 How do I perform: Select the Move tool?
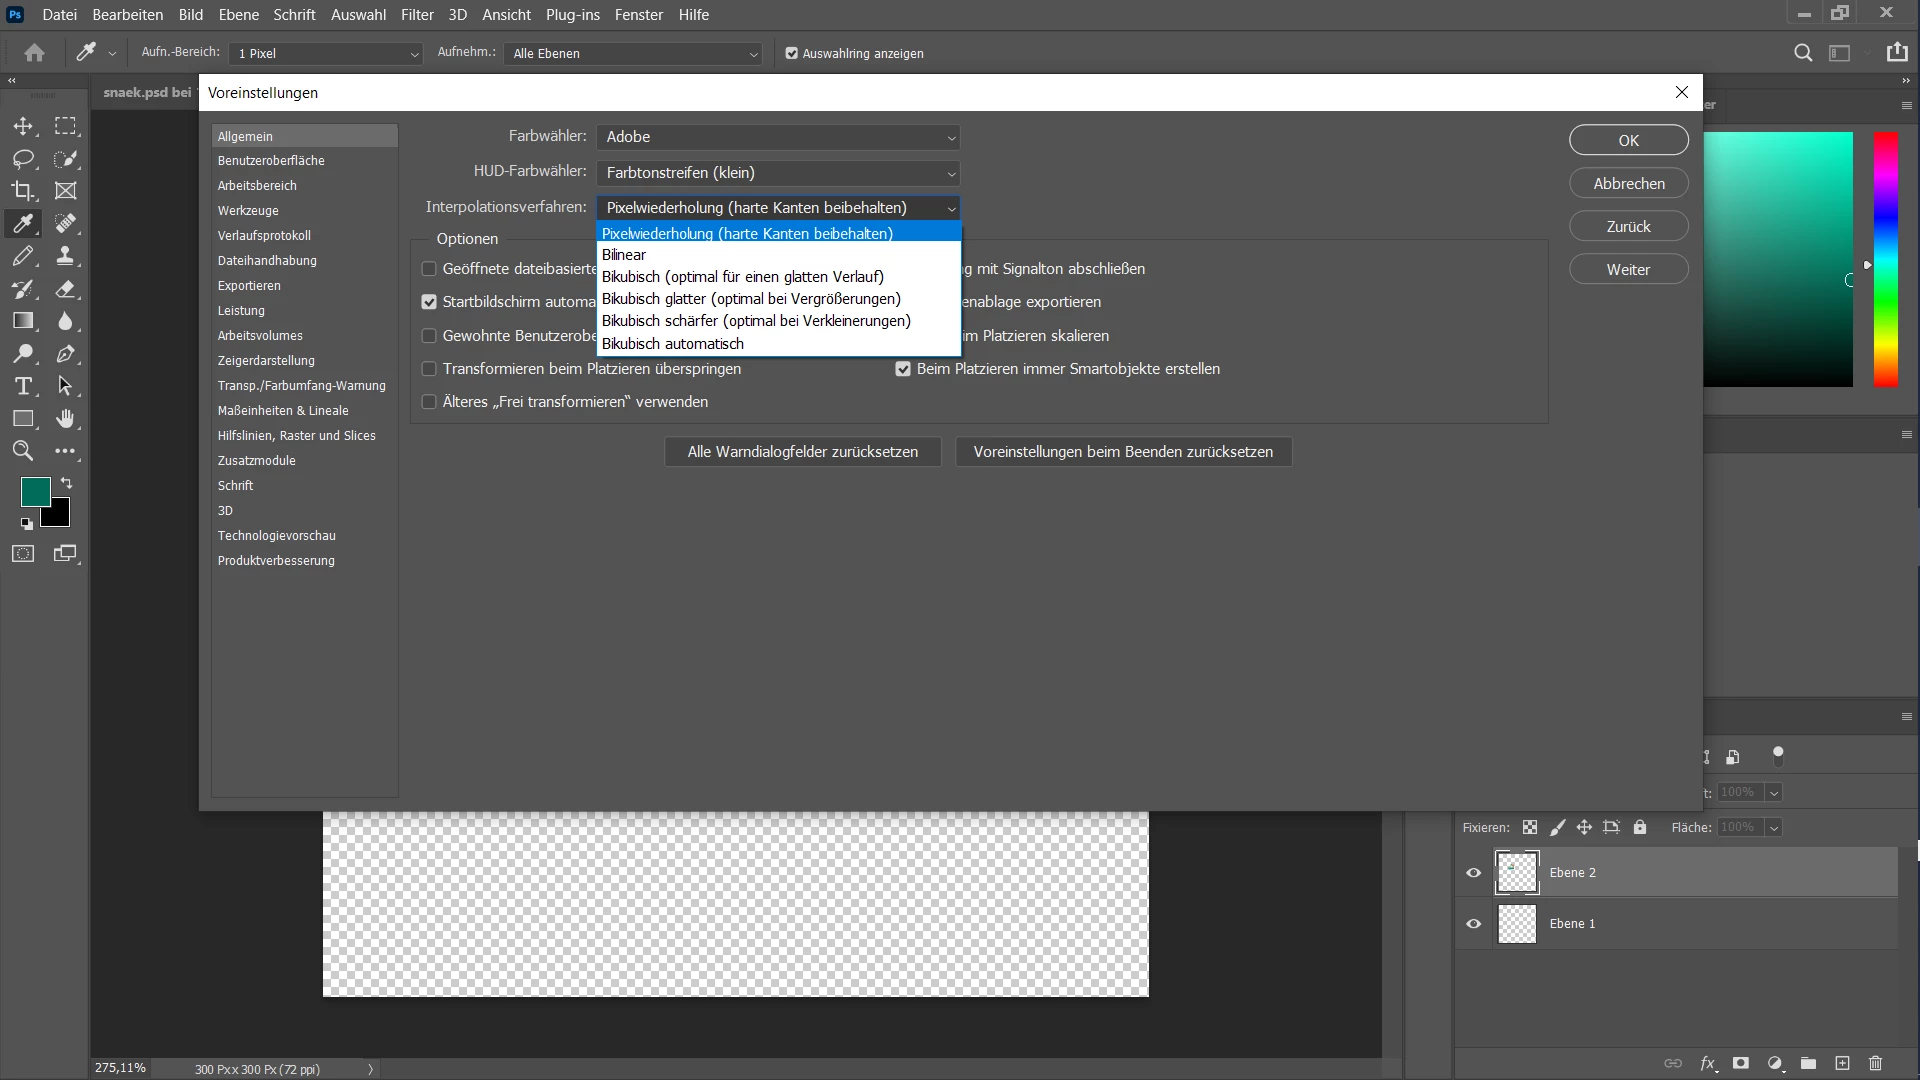[x=22, y=126]
